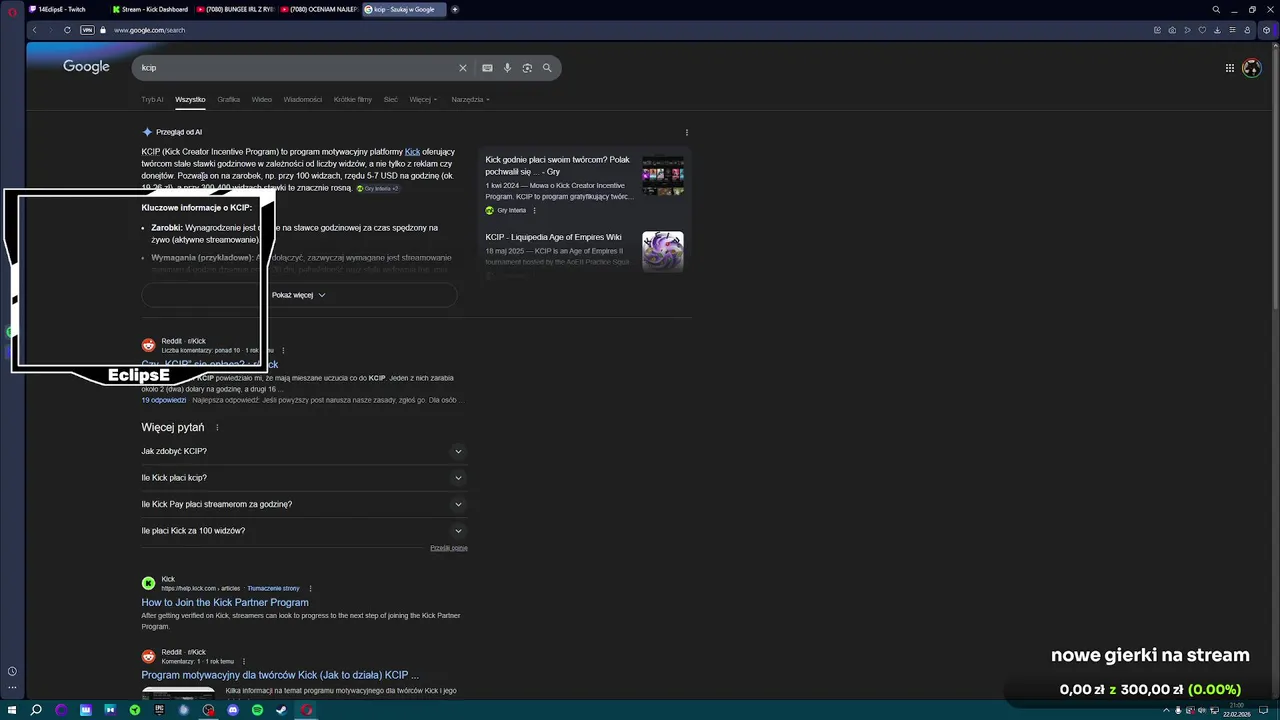The image size is (1280, 720).
Task: Open the extensions cube icon
Action: tap(1267, 30)
